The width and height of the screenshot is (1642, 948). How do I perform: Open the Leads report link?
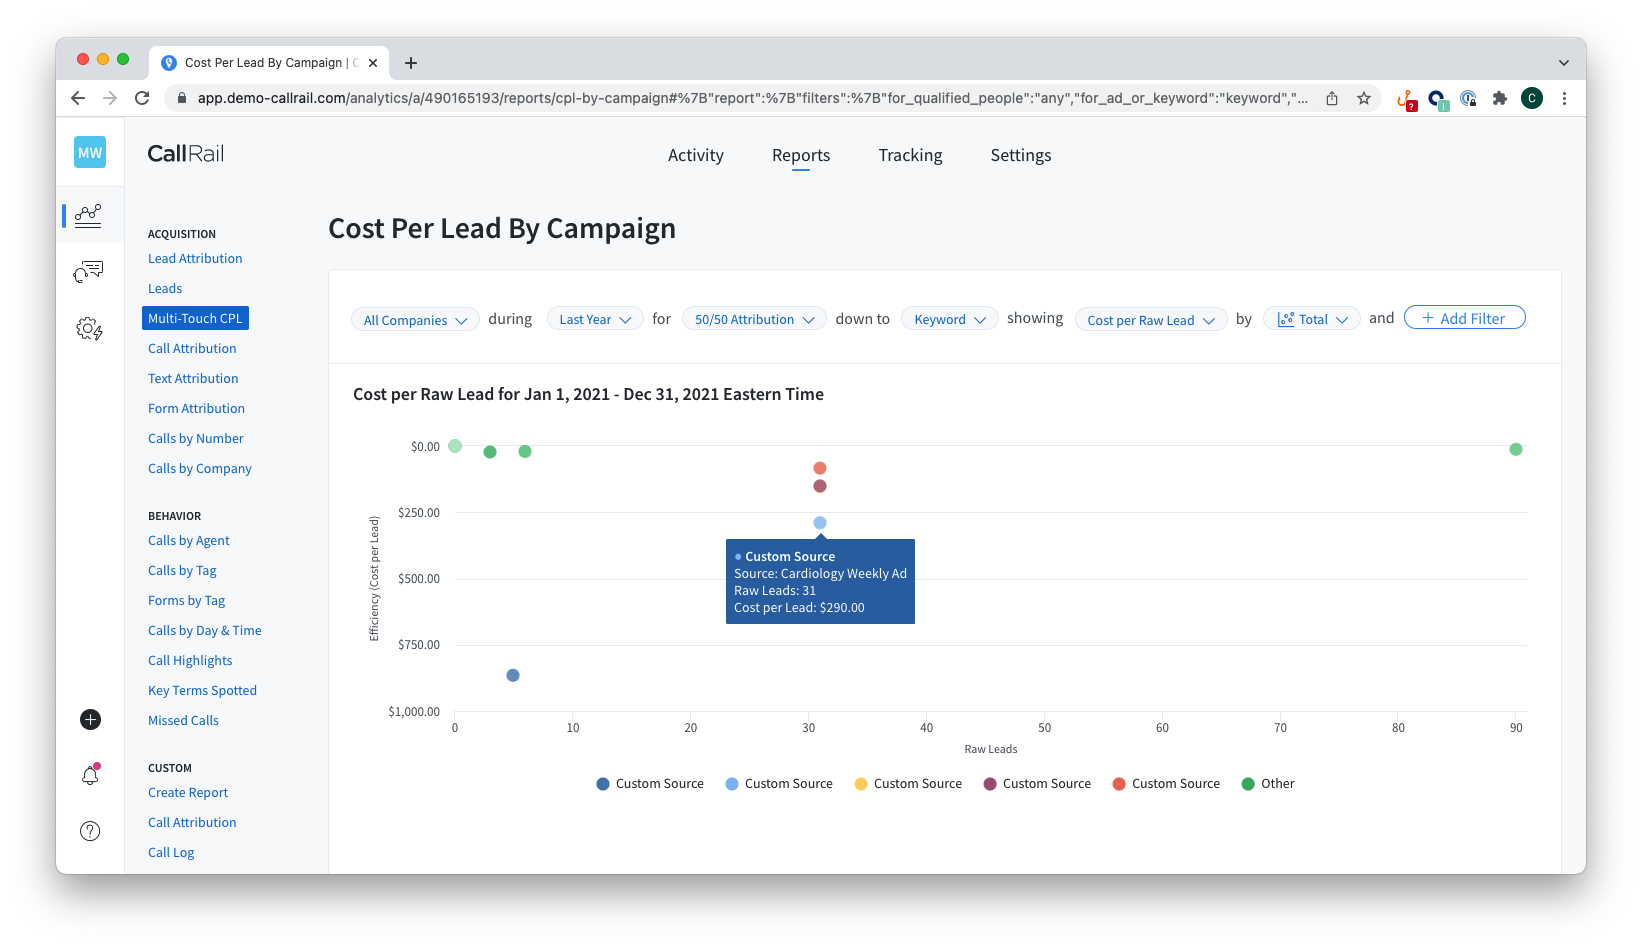165,288
